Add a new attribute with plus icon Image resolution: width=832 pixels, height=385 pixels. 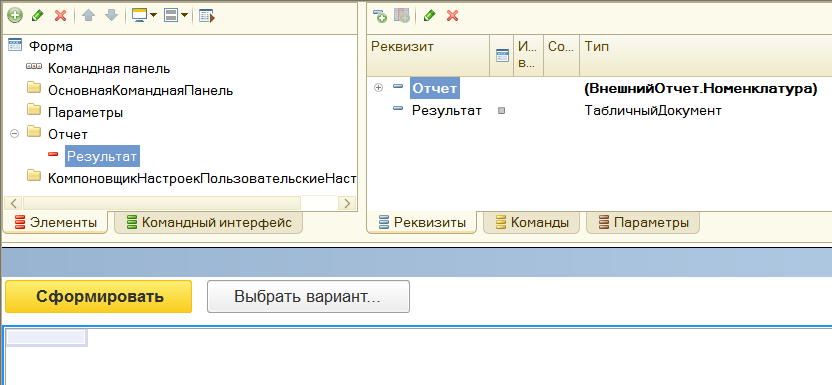coord(380,16)
